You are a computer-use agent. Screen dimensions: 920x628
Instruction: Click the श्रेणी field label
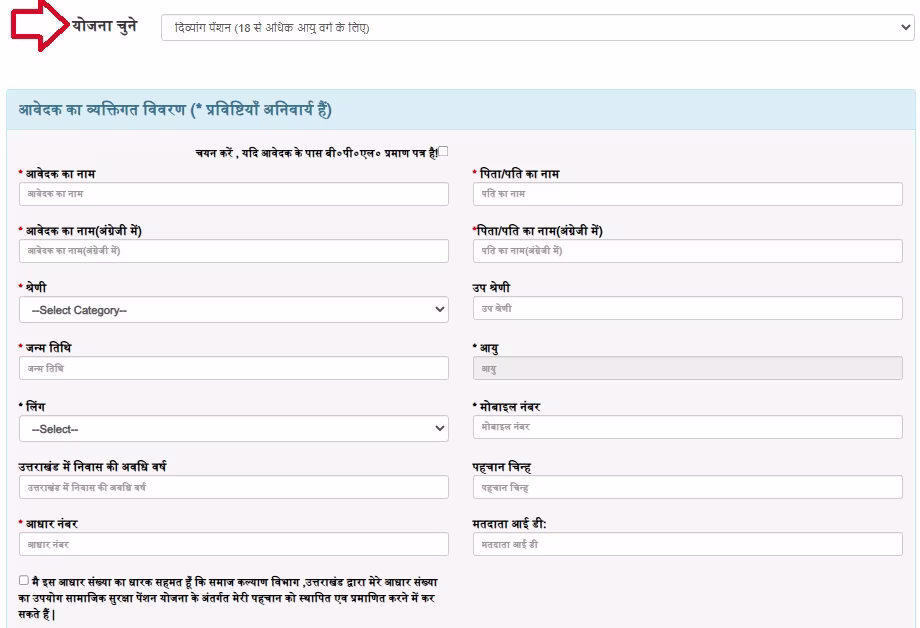35,288
